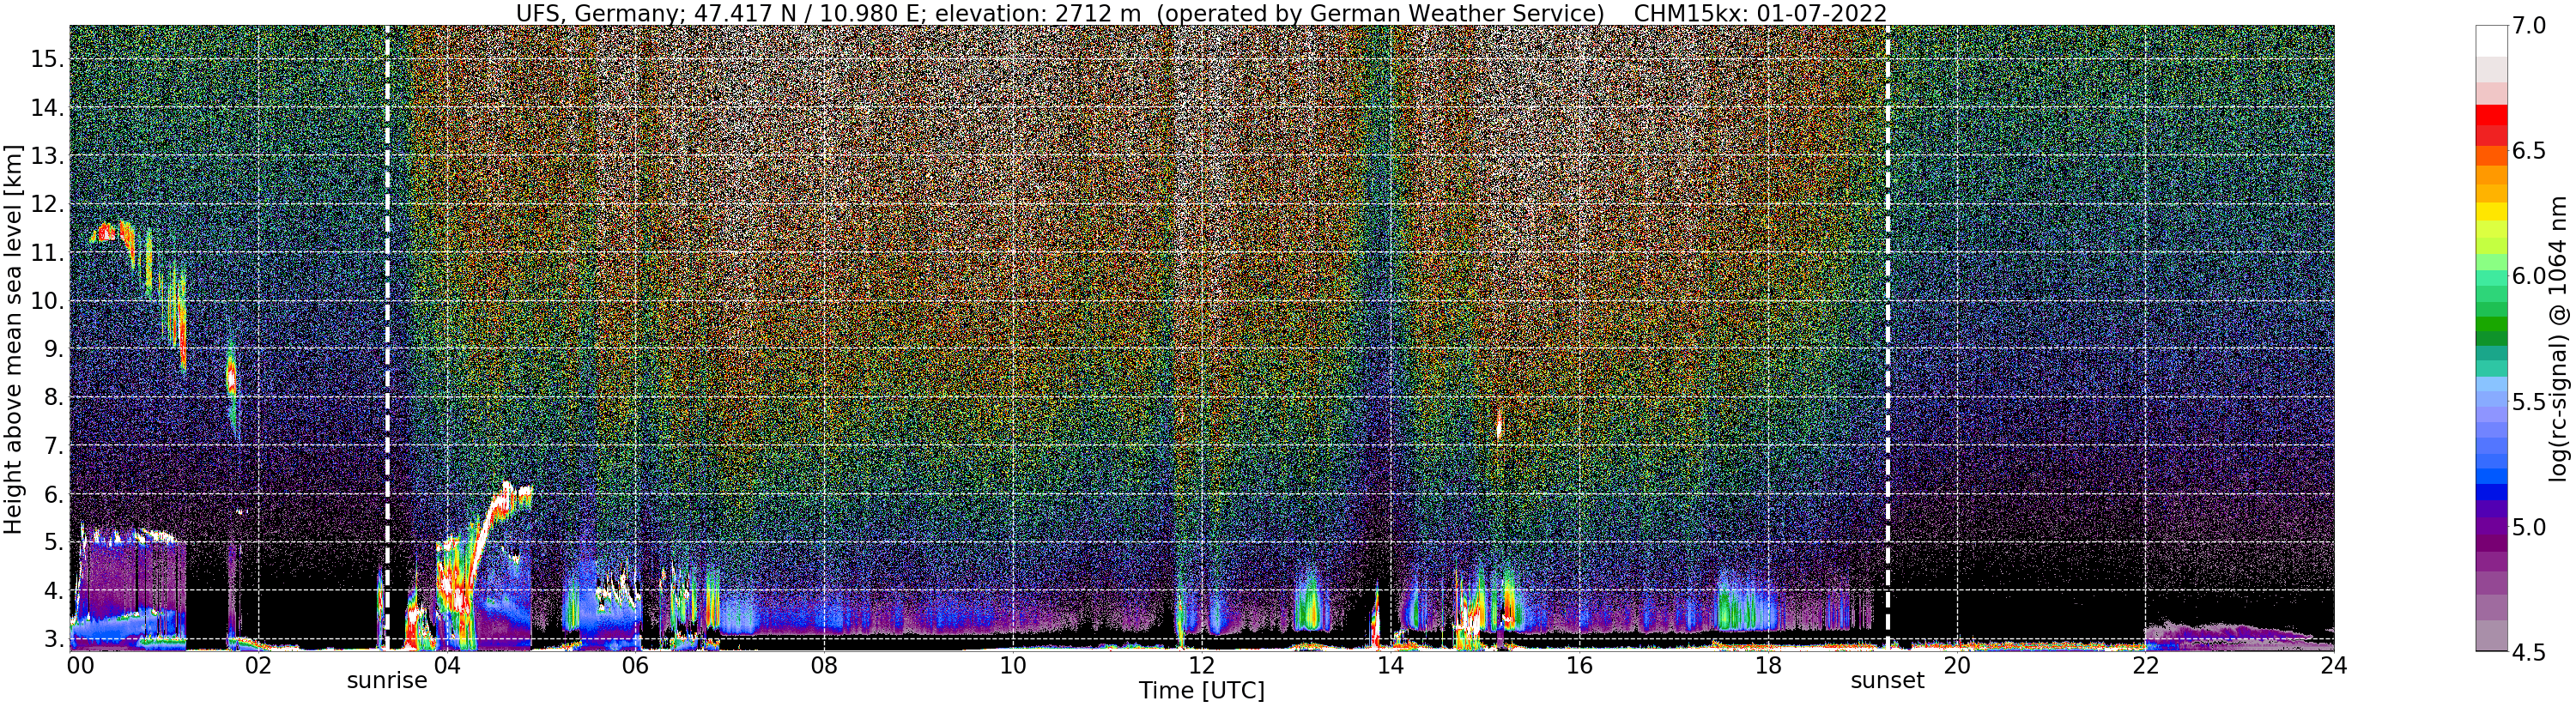Image resolution: width=2576 pixels, height=707 pixels.
Task: Click the '06' time tick label
Action: [635, 666]
